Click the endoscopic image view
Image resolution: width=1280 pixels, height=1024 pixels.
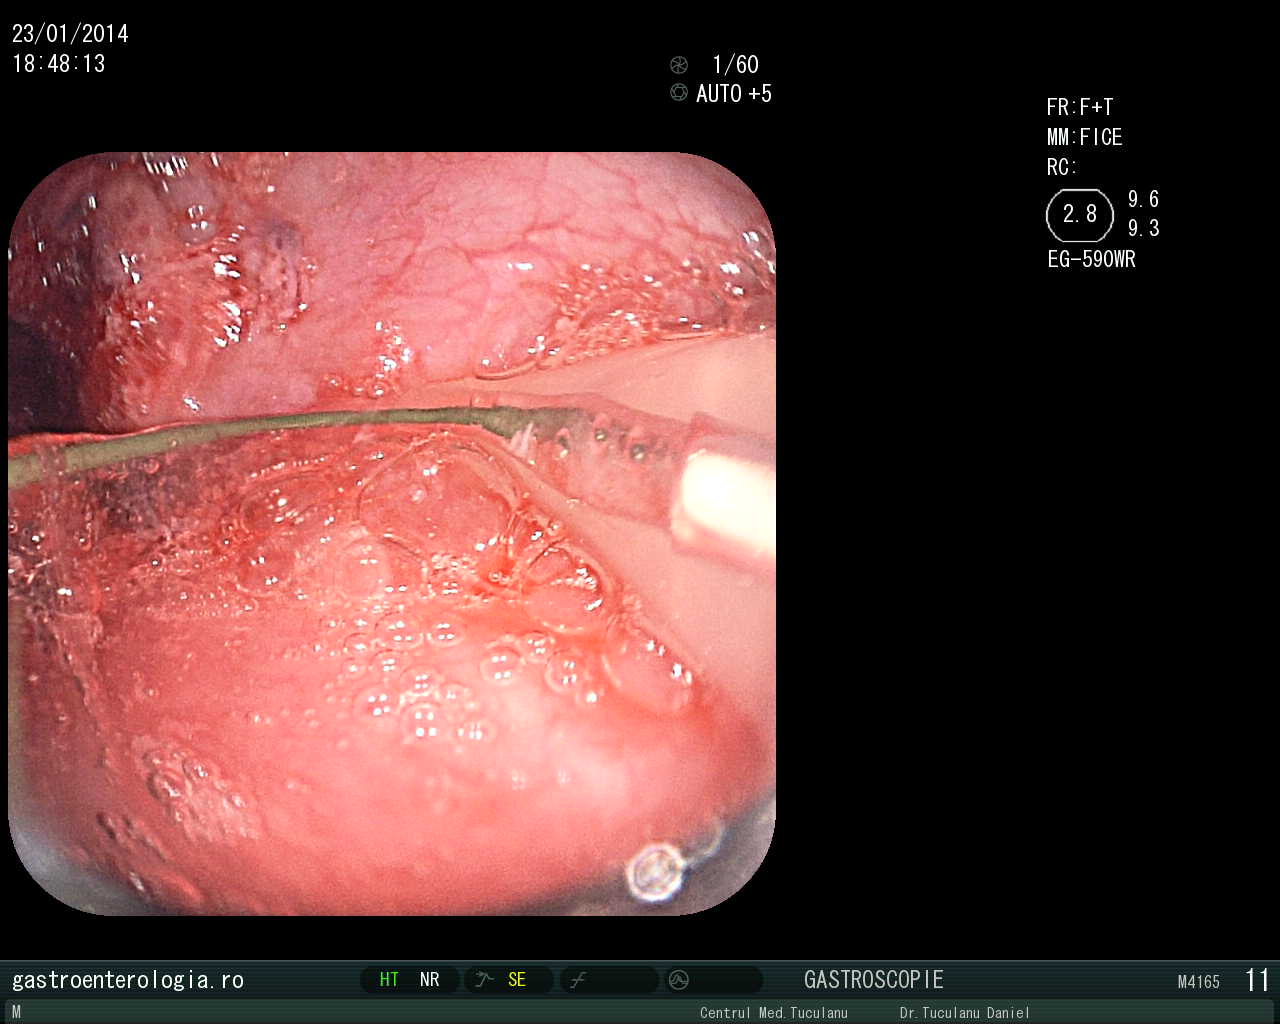coord(392,533)
